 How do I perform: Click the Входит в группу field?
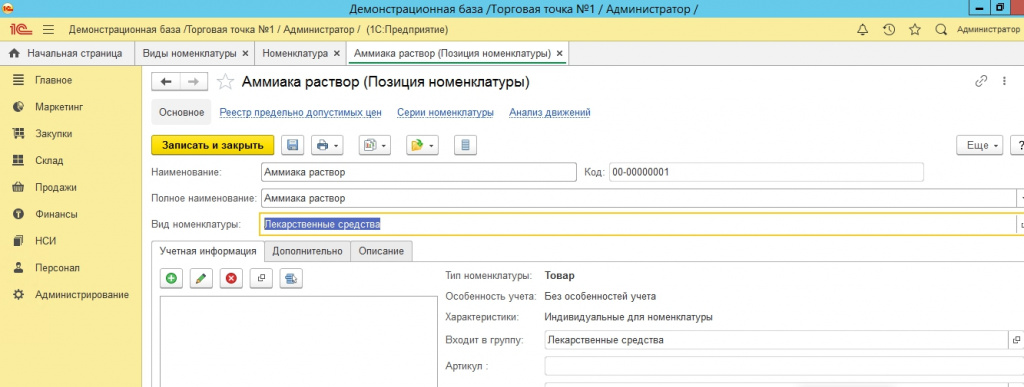click(776, 340)
